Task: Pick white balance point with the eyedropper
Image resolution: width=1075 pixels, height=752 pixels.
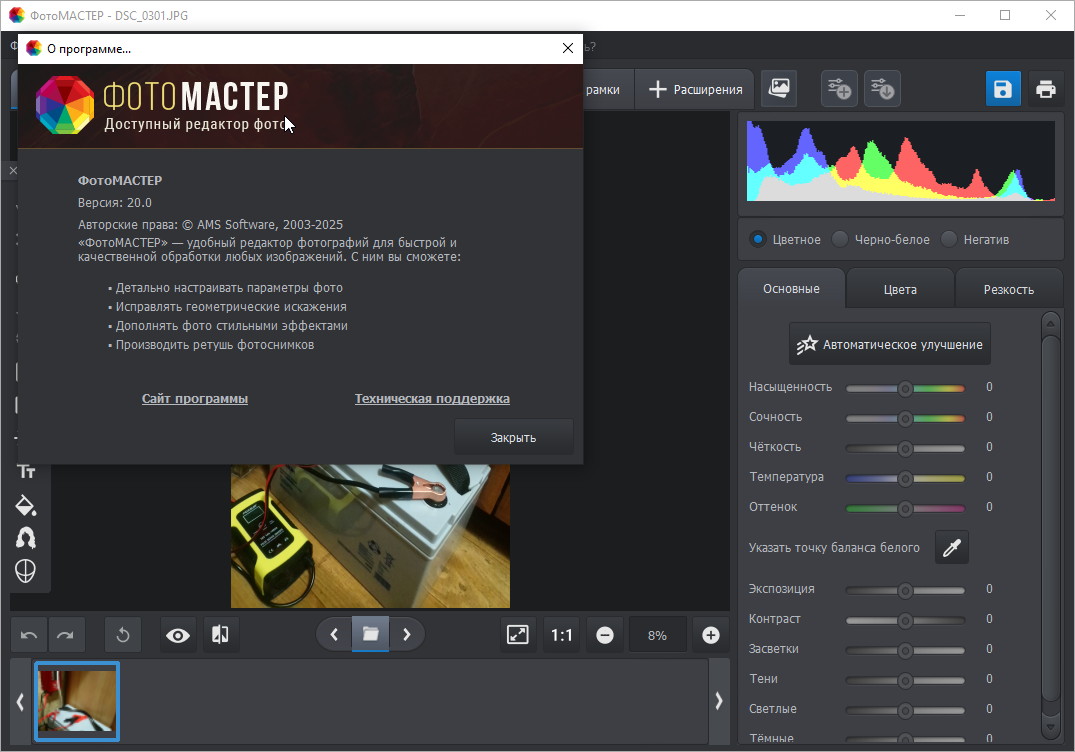Action: 952,547
